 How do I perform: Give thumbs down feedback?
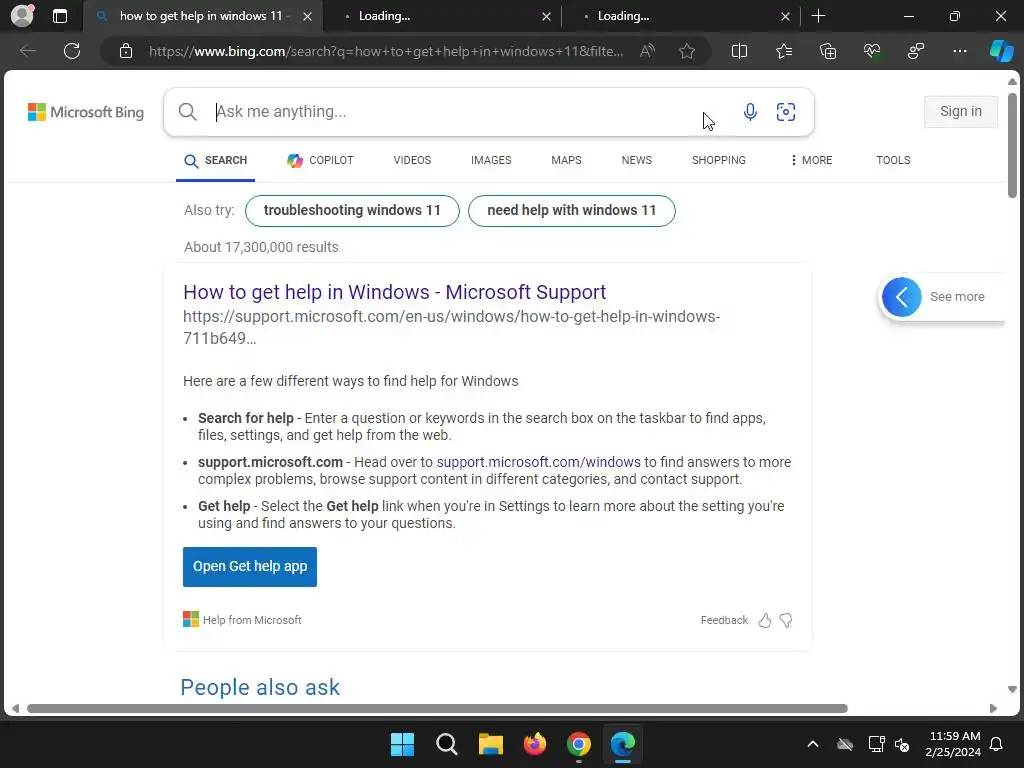[786, 620]
